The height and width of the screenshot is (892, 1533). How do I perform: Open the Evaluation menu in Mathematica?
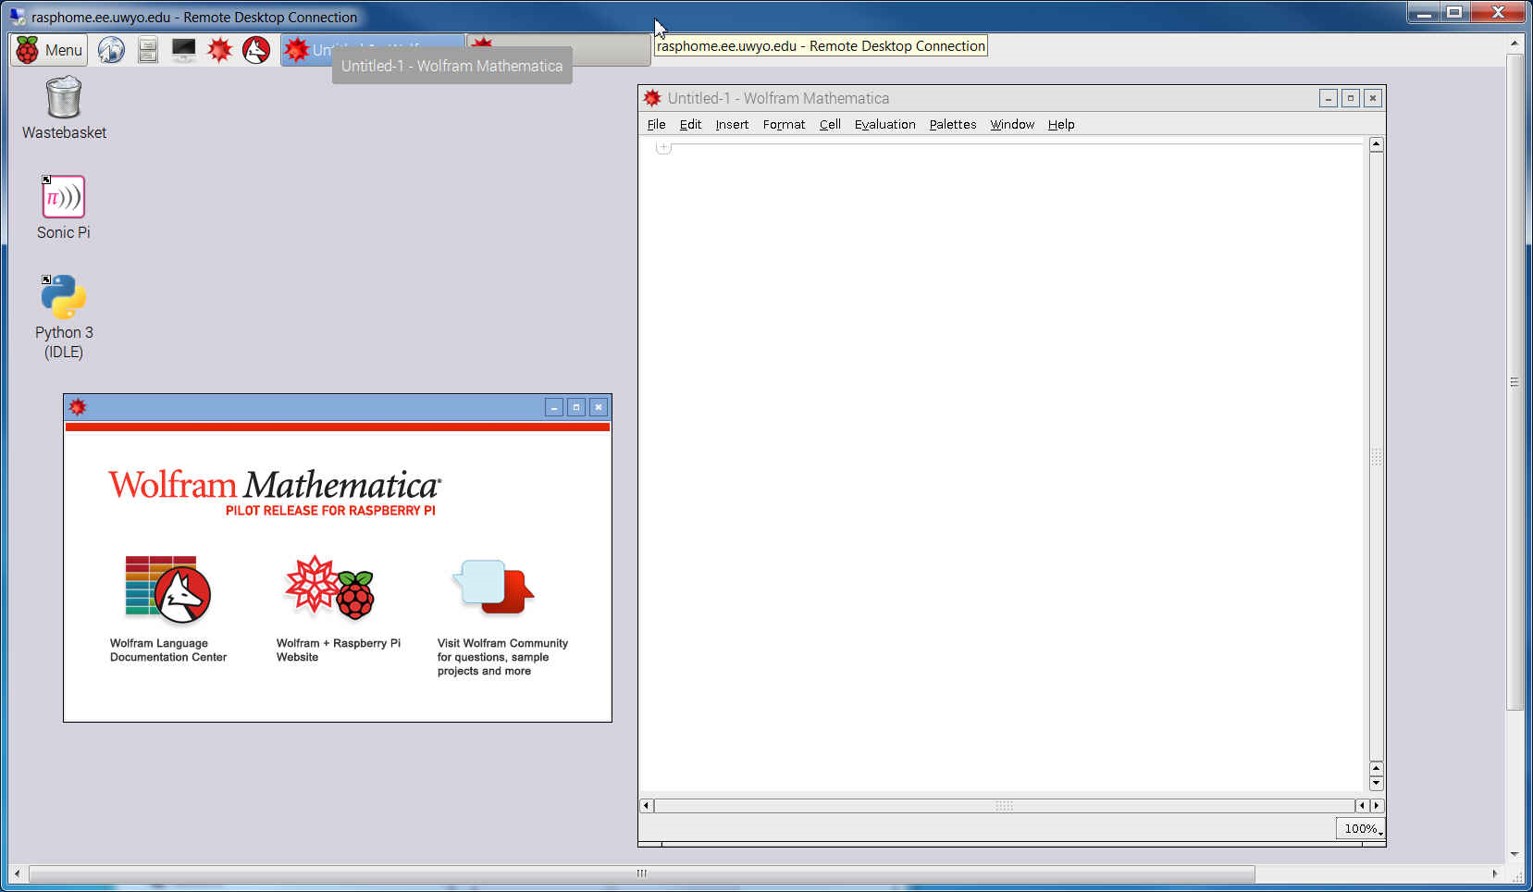point(885,125)
